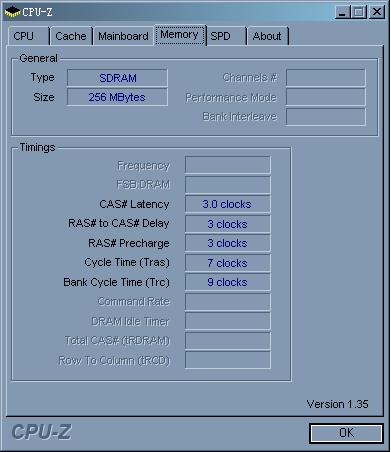This screenshot has width=391, height=452.
Task: Click the Bank Cycle Time (Trc) value
Action: tap(227, 282)
